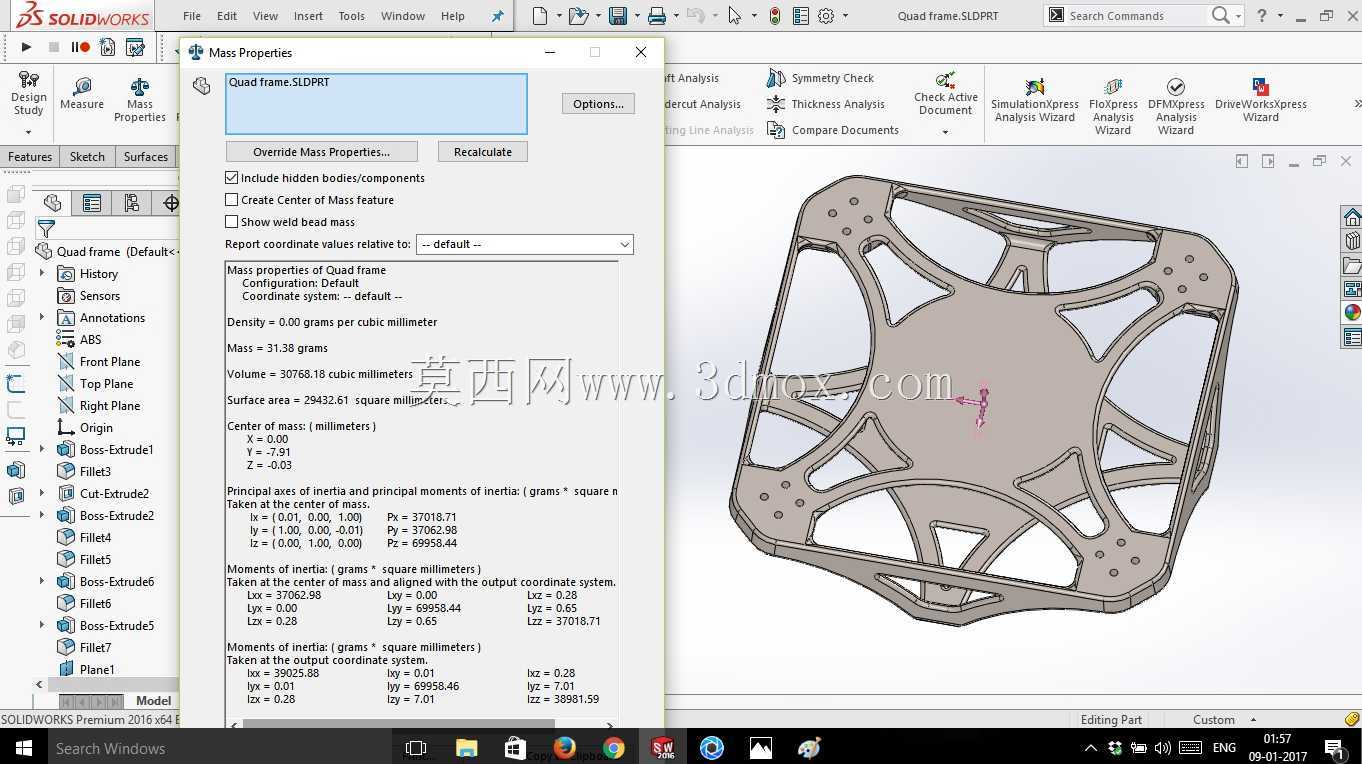Expand the History tree node
This screenshot has width=1362, height=764.
[42, 274]
